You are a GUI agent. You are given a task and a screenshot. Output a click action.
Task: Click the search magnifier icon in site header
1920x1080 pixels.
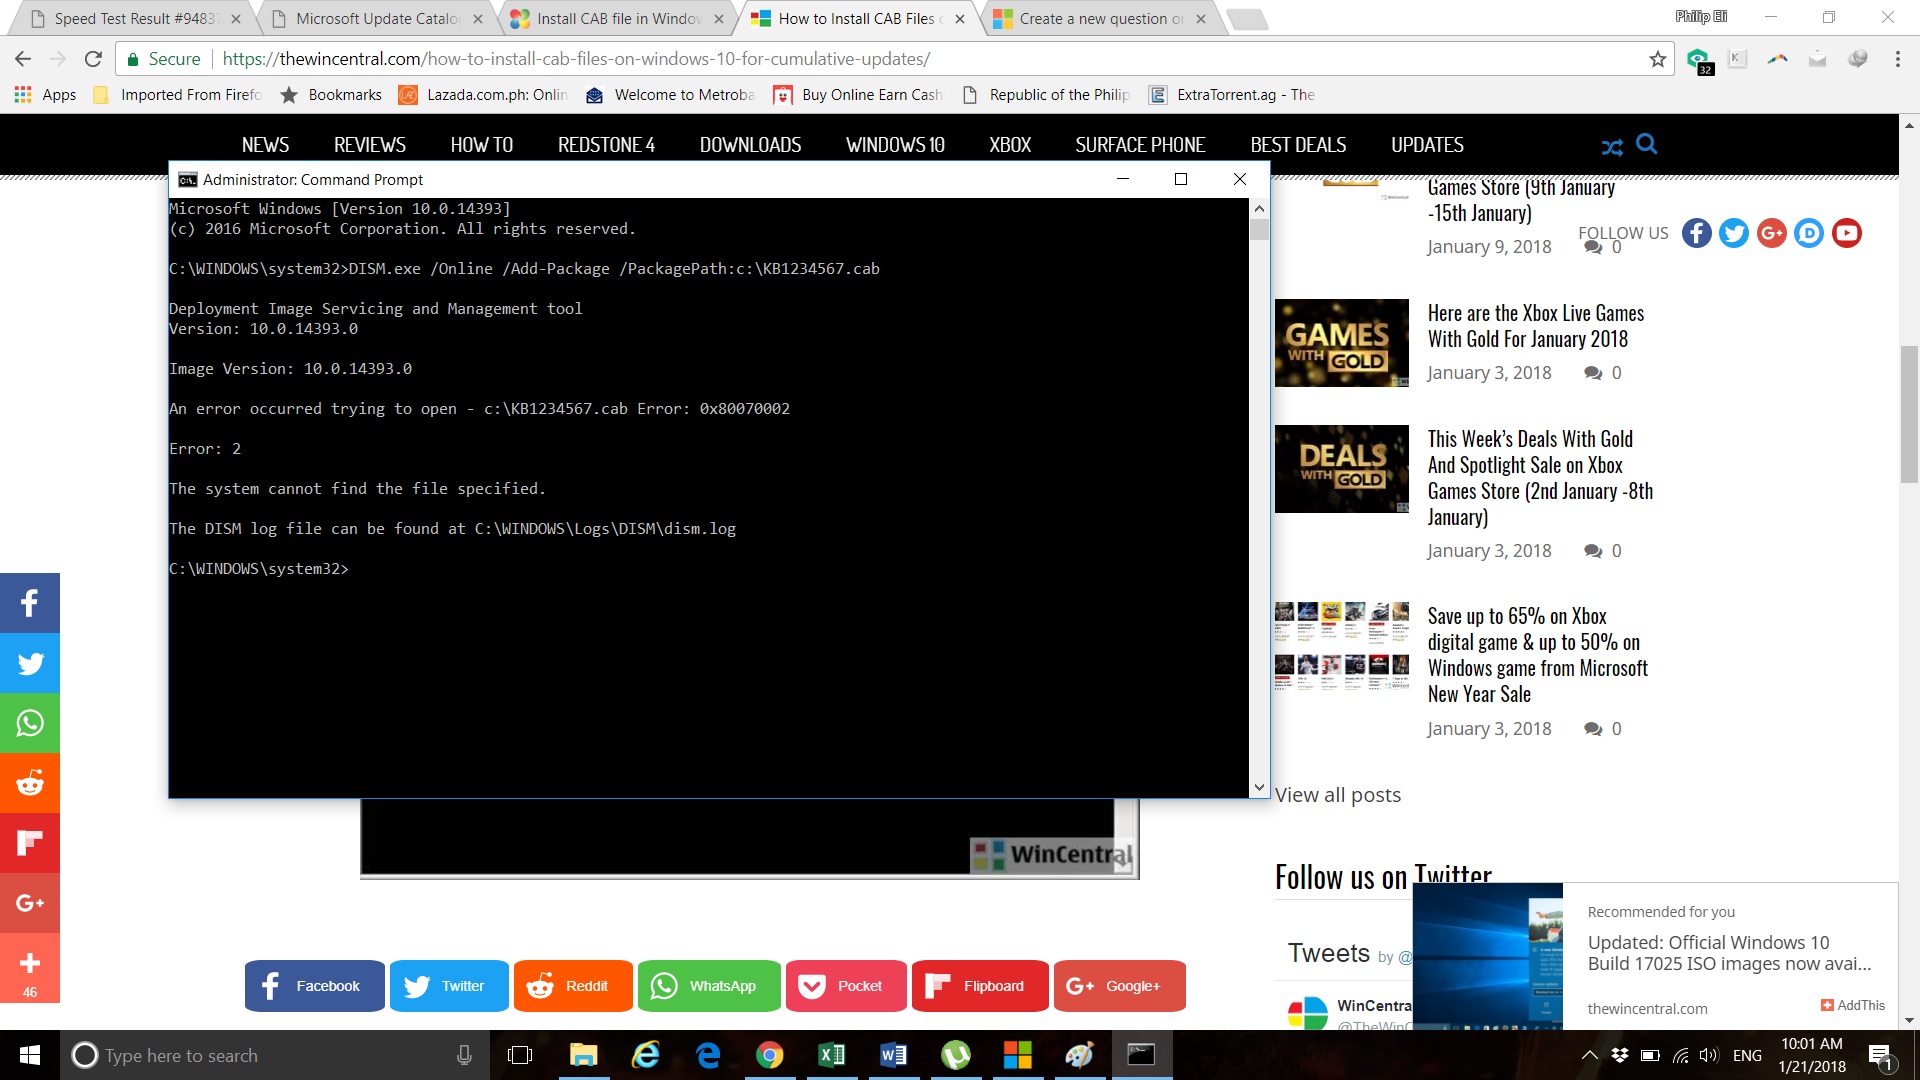[x=1646, y=145]
